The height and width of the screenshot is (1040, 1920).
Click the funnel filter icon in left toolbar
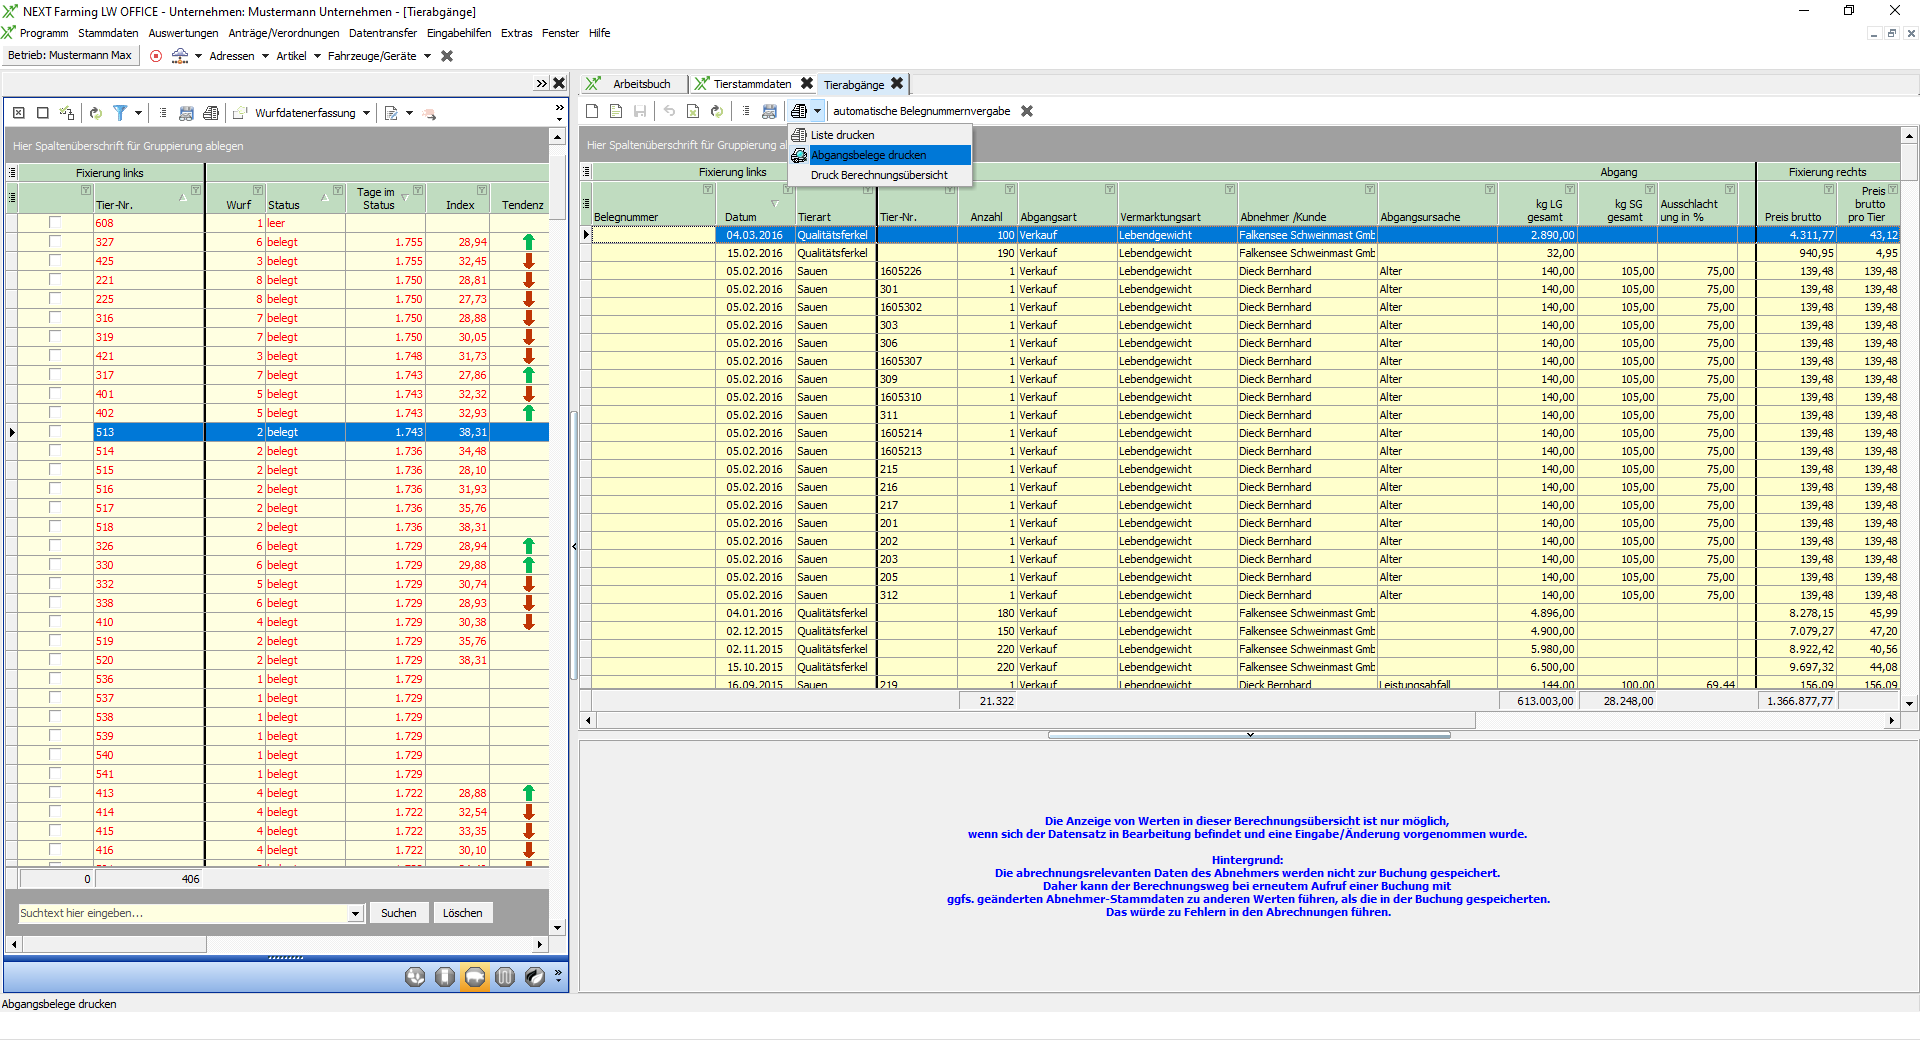[120, 113]
